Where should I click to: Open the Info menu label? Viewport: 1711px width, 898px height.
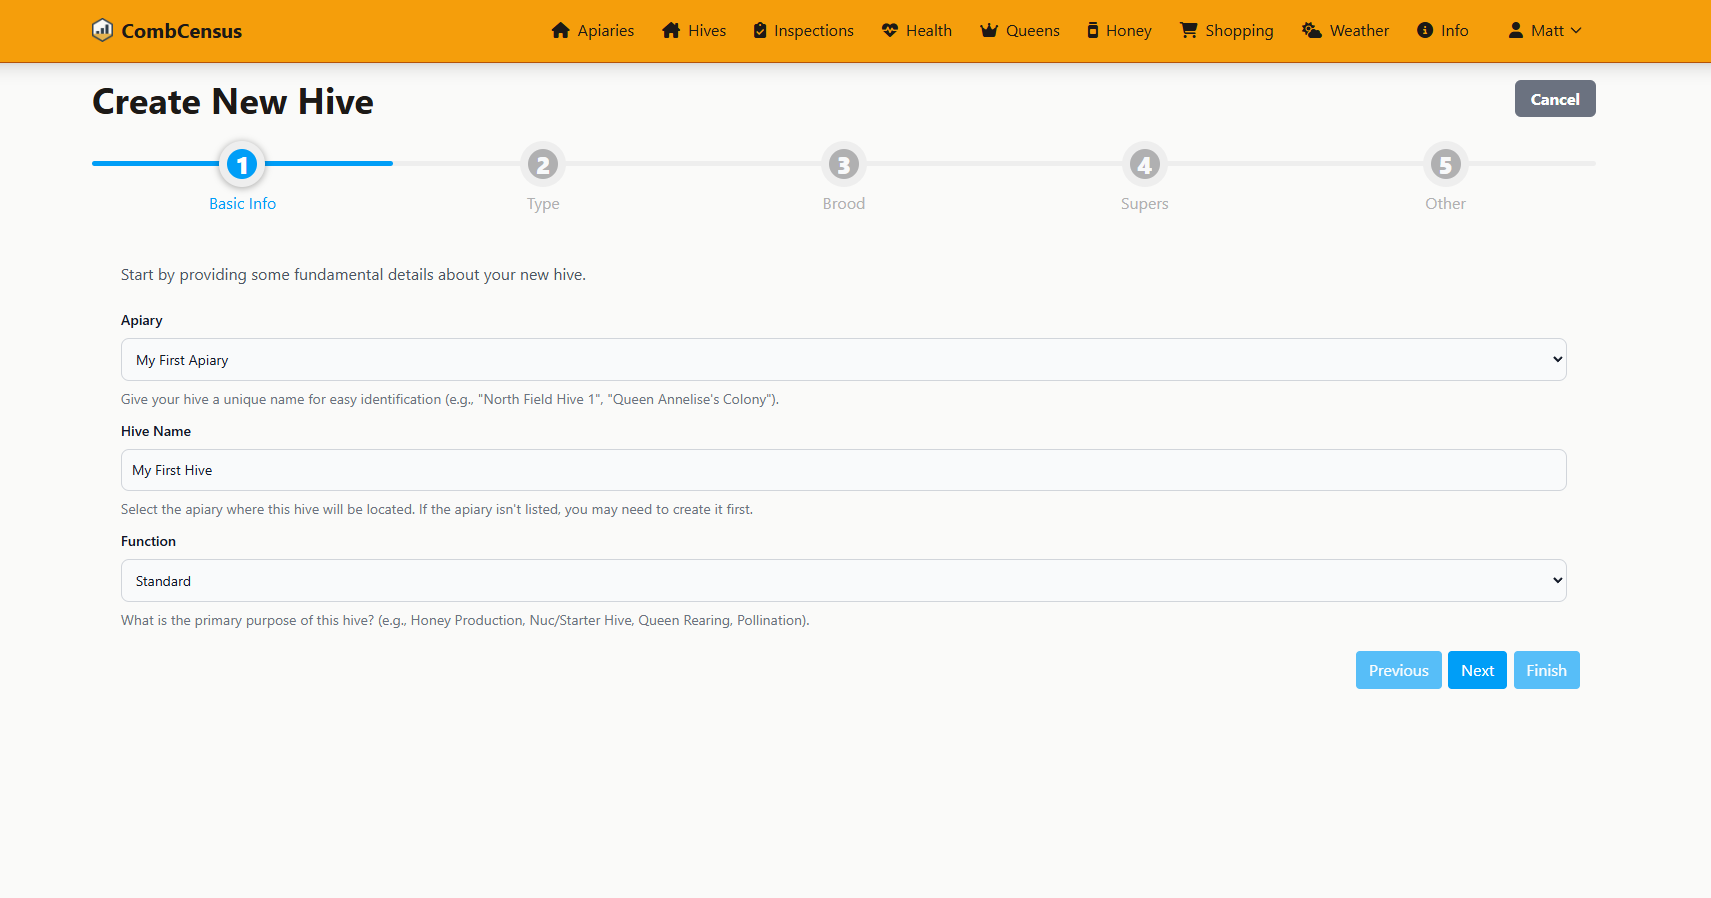click(1455, 31)
